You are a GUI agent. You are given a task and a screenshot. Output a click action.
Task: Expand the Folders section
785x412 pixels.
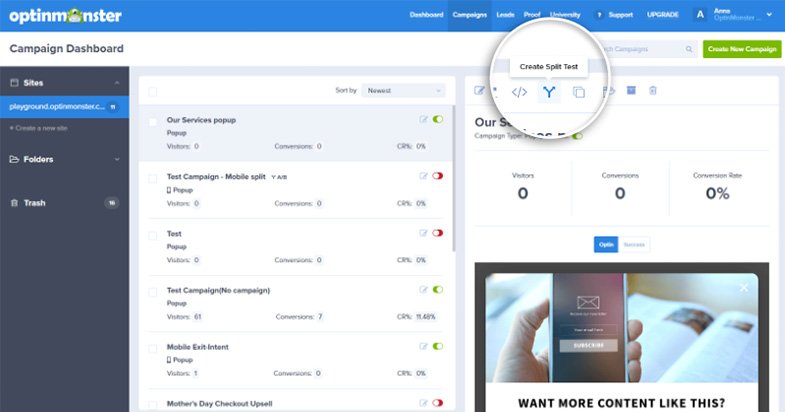point(115,159)
